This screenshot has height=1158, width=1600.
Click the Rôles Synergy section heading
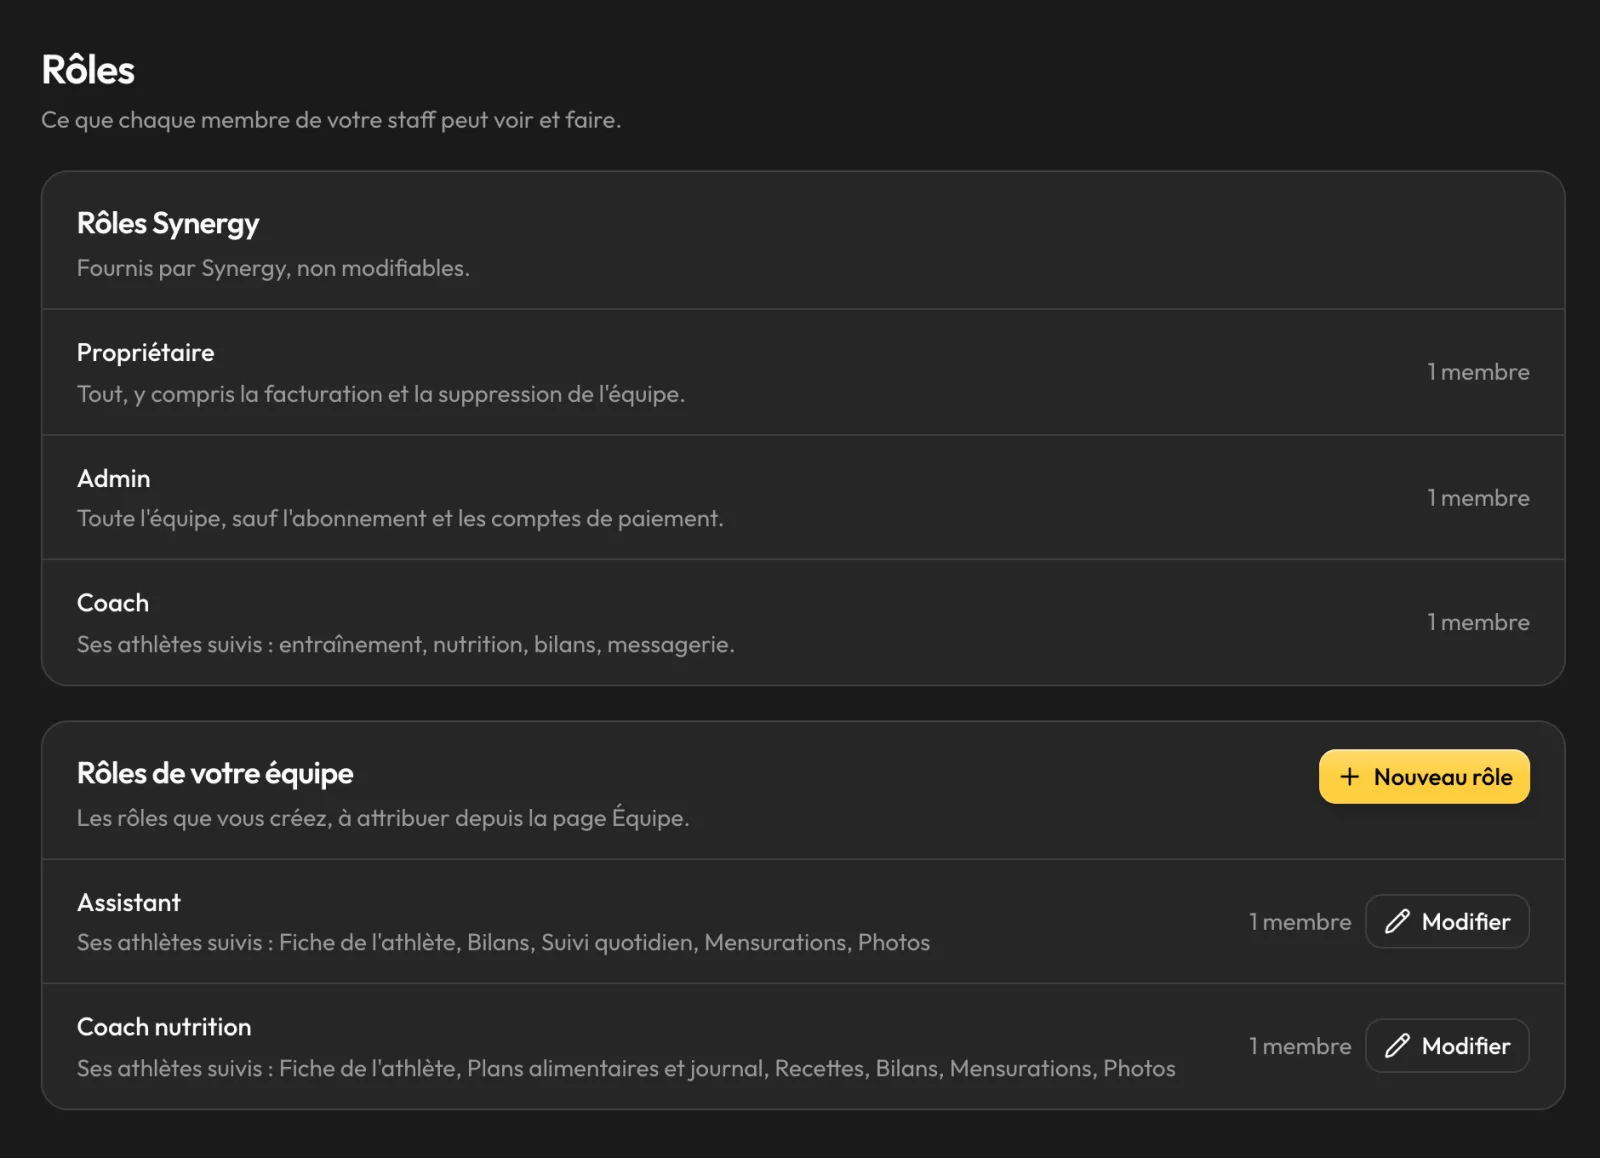click(168, 224)
